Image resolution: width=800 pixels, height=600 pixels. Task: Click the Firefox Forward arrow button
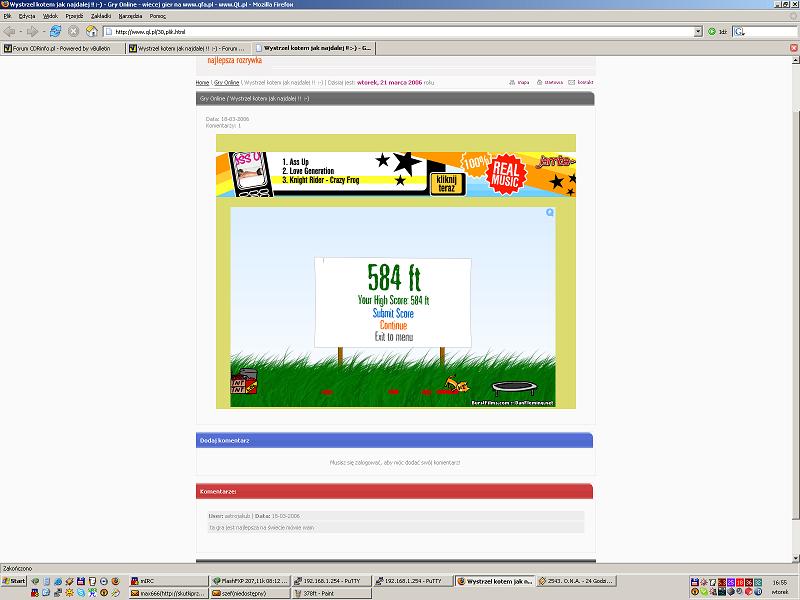click(x=32, y=32)
